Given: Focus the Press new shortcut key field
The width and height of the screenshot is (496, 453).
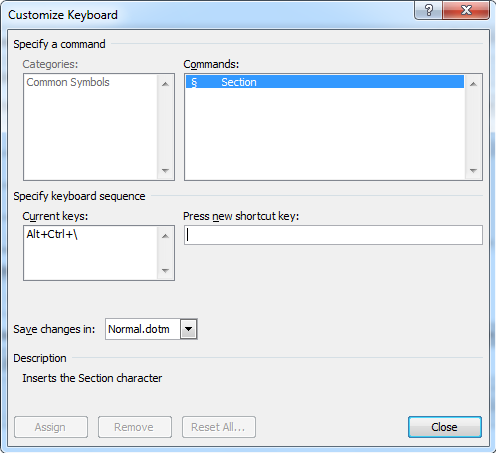Looking at the screenshot, I should 333,235.
